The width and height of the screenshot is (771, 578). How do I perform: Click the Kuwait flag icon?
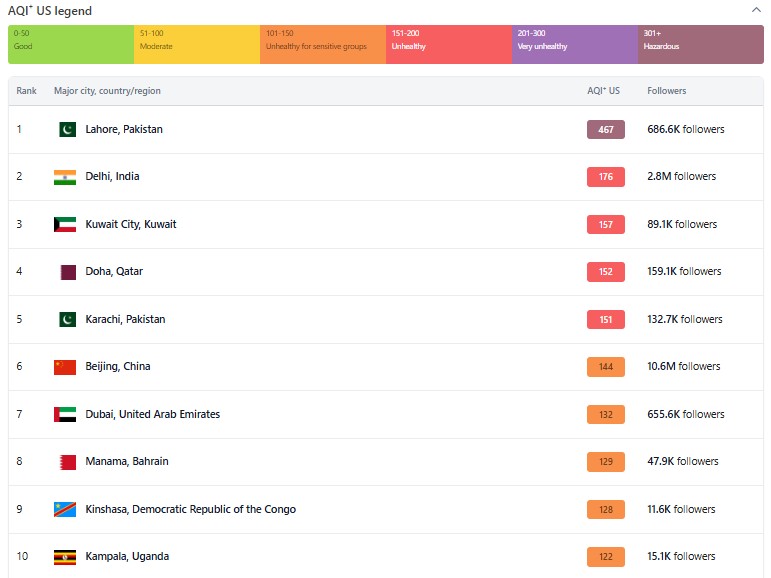65,224
